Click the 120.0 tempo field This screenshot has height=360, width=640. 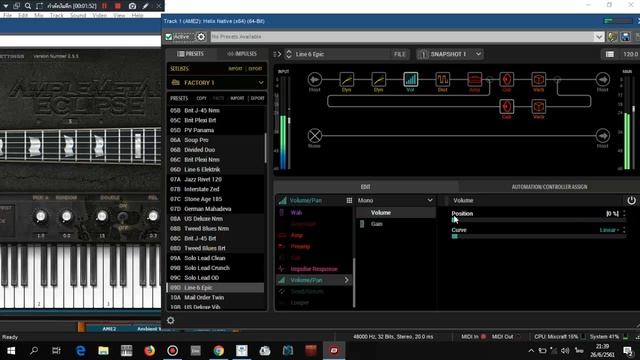tap(630, 54)
